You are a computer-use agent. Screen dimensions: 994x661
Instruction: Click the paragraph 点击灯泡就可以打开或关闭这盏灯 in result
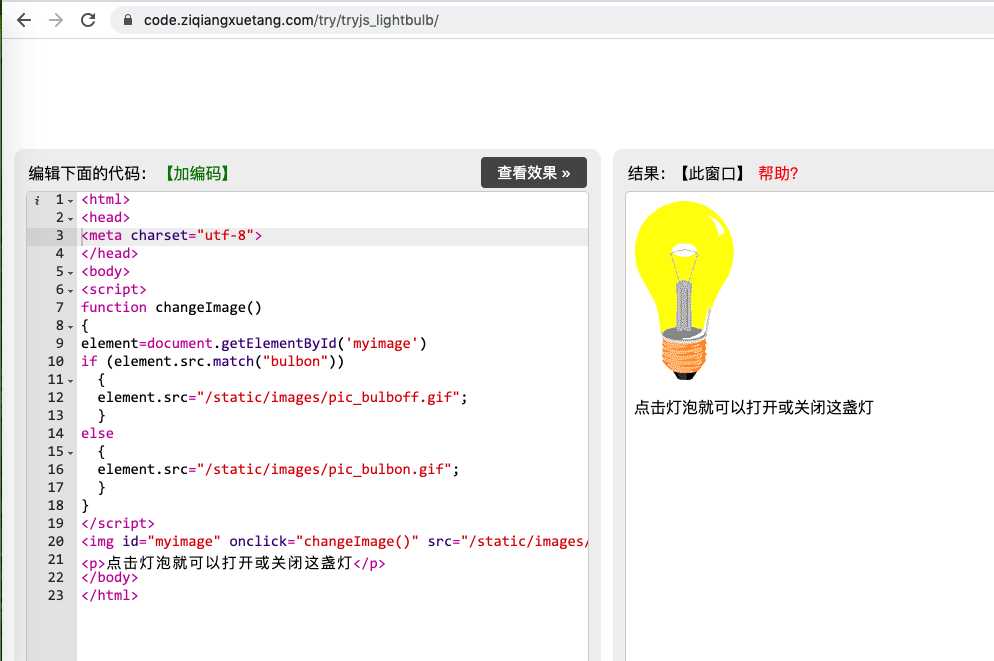click(754, 408)
